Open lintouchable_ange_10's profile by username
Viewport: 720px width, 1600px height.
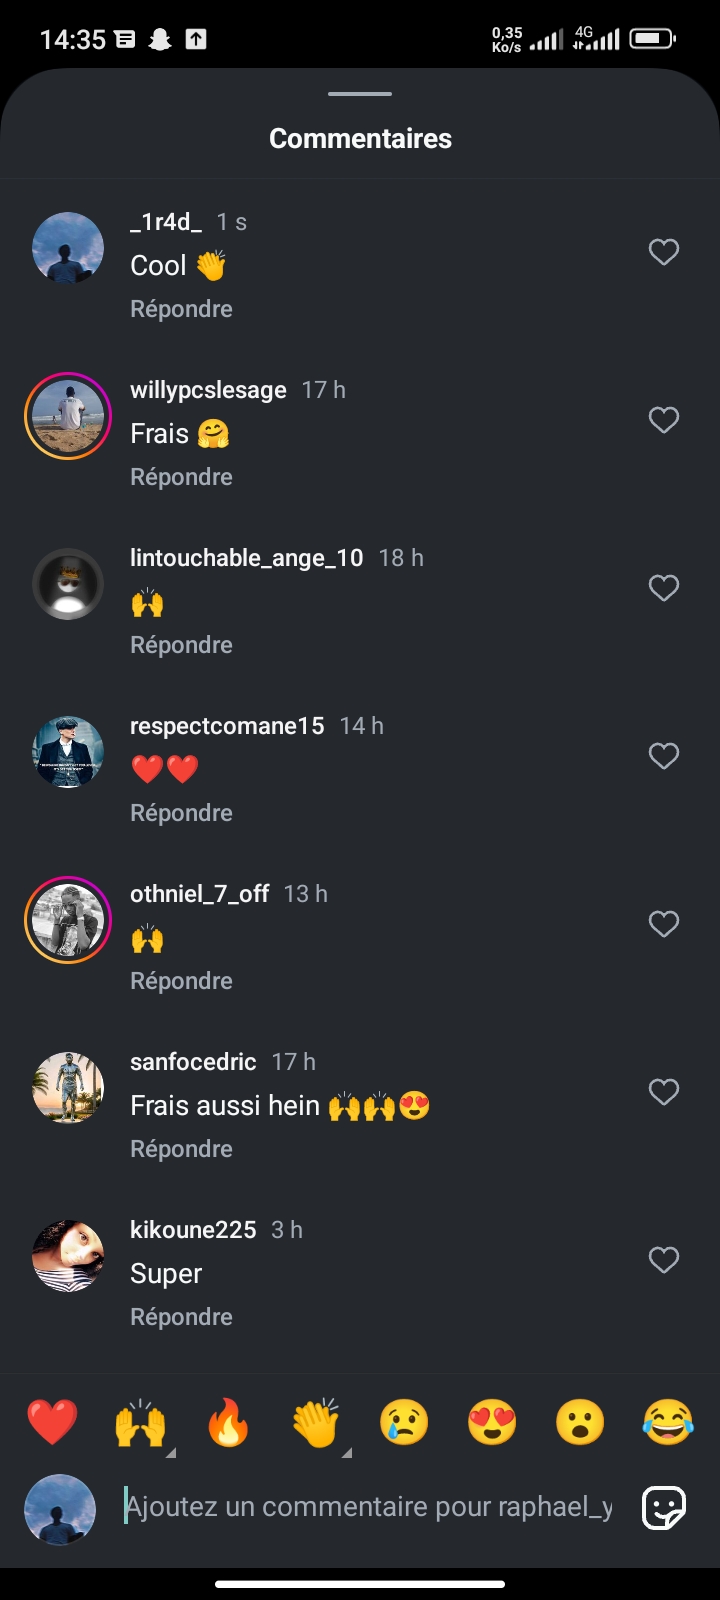[x=246, y=558]
